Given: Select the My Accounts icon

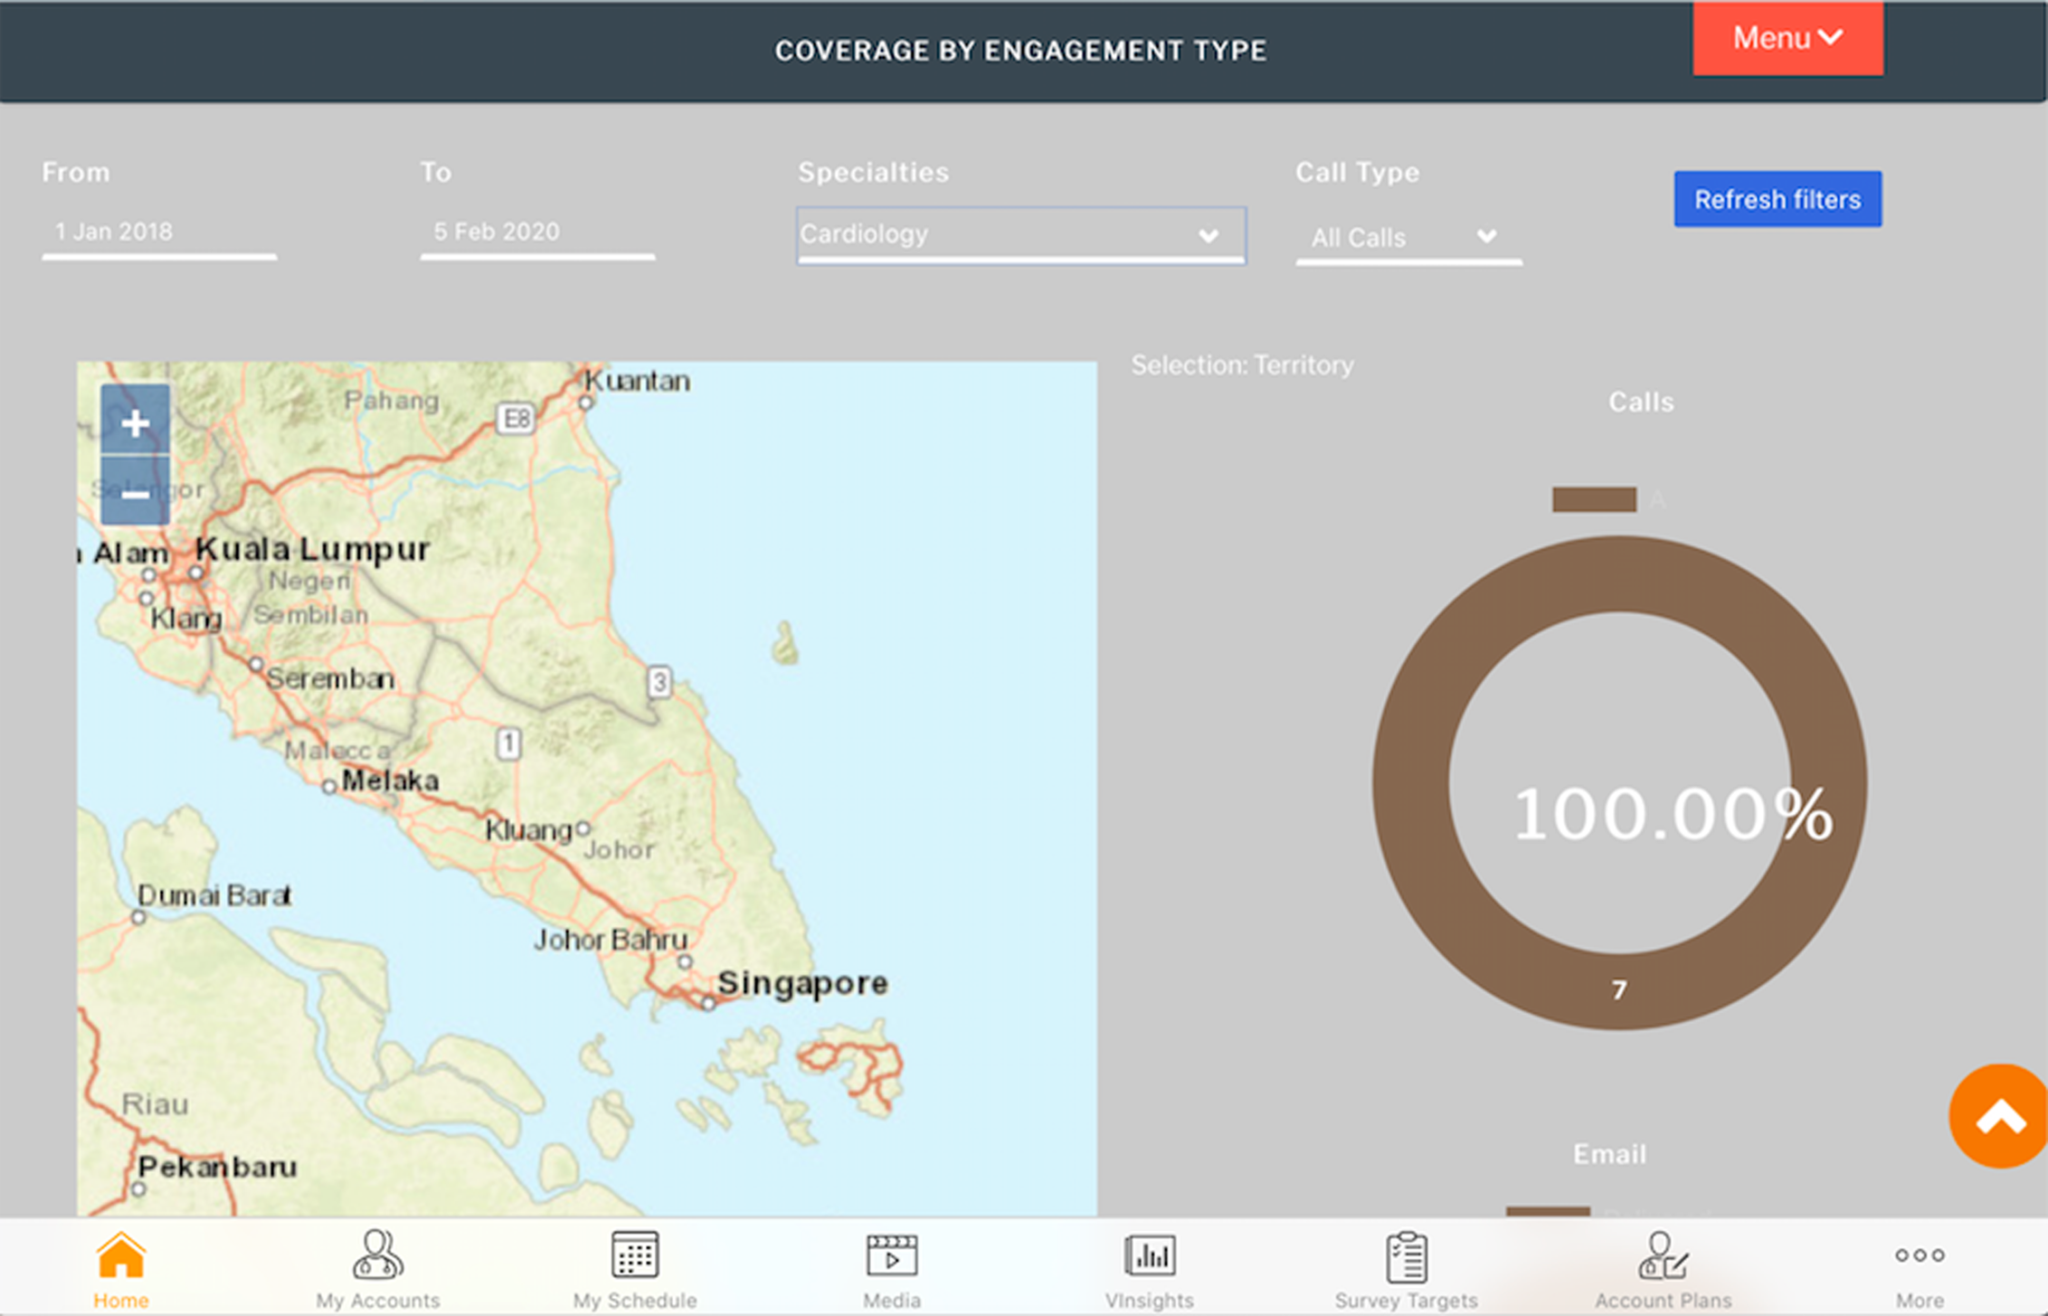Looking at the screenshot, I should [x=377, y=1262].
